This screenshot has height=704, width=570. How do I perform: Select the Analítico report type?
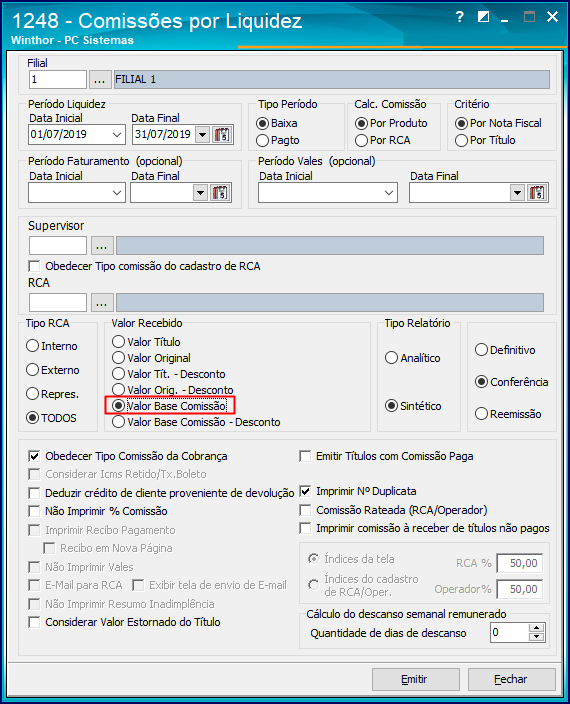[x=413, y=358]
